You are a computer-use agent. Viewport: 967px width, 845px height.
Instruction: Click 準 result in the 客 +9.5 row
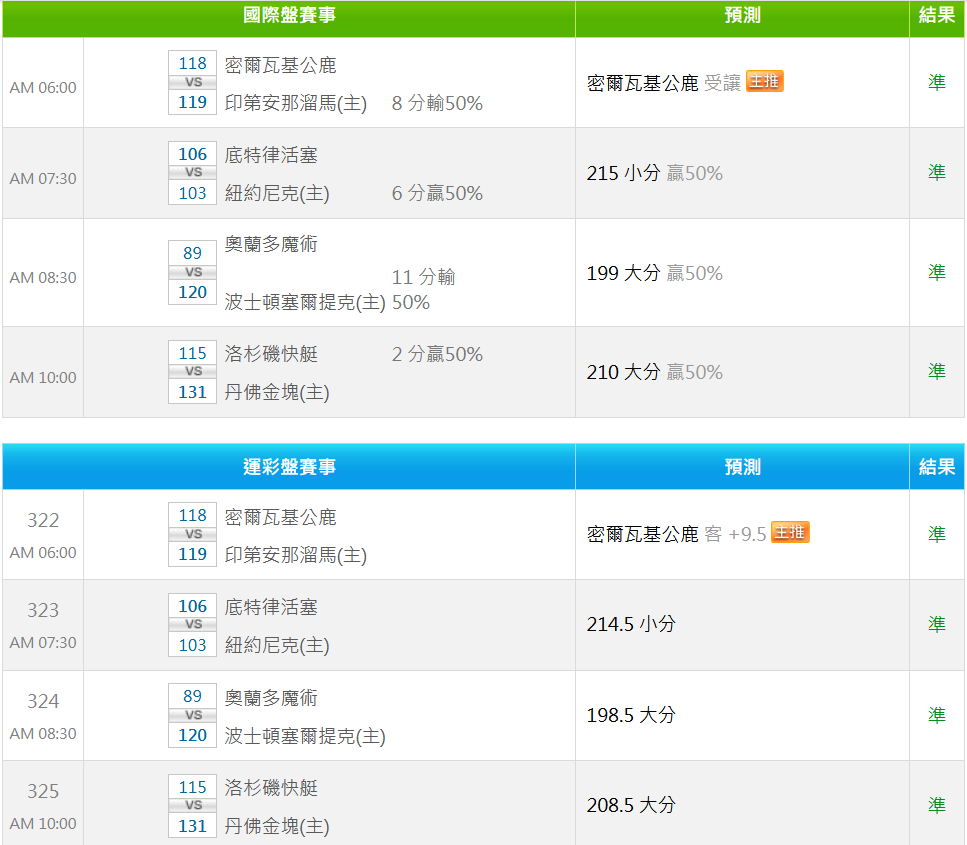[937, 534]
